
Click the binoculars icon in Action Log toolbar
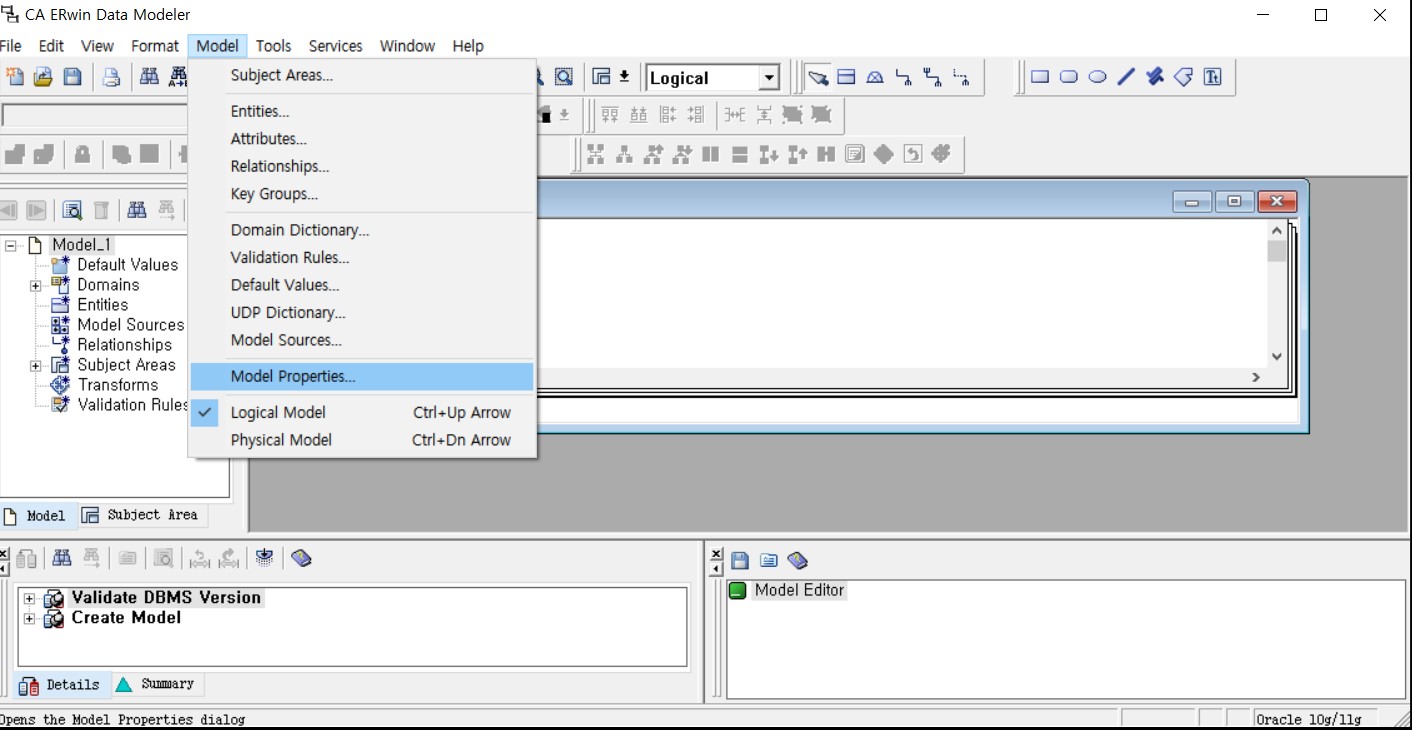[x=62, y=558]
